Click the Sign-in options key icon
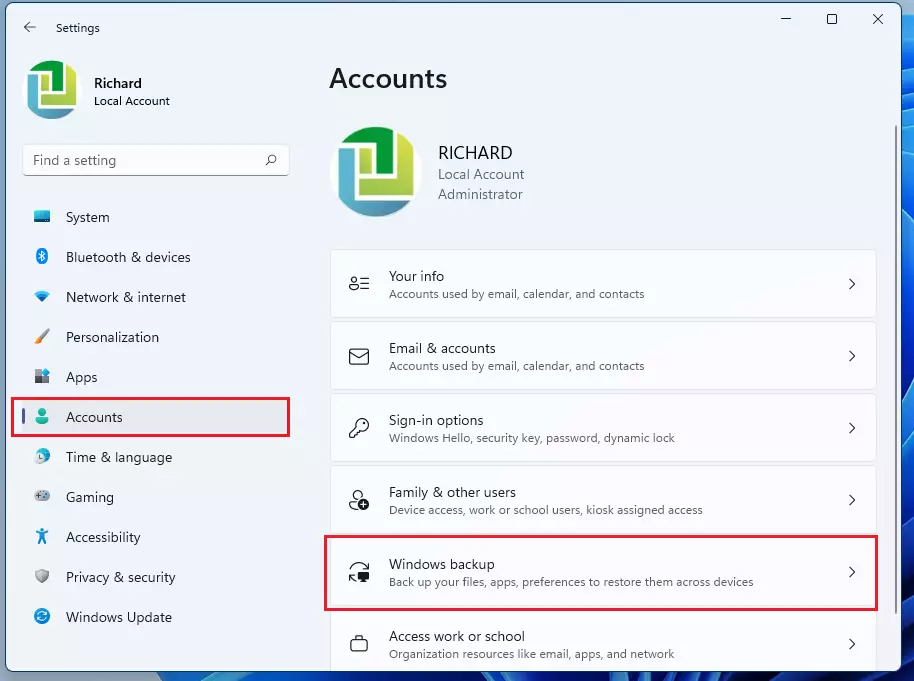 coord(359,428)
